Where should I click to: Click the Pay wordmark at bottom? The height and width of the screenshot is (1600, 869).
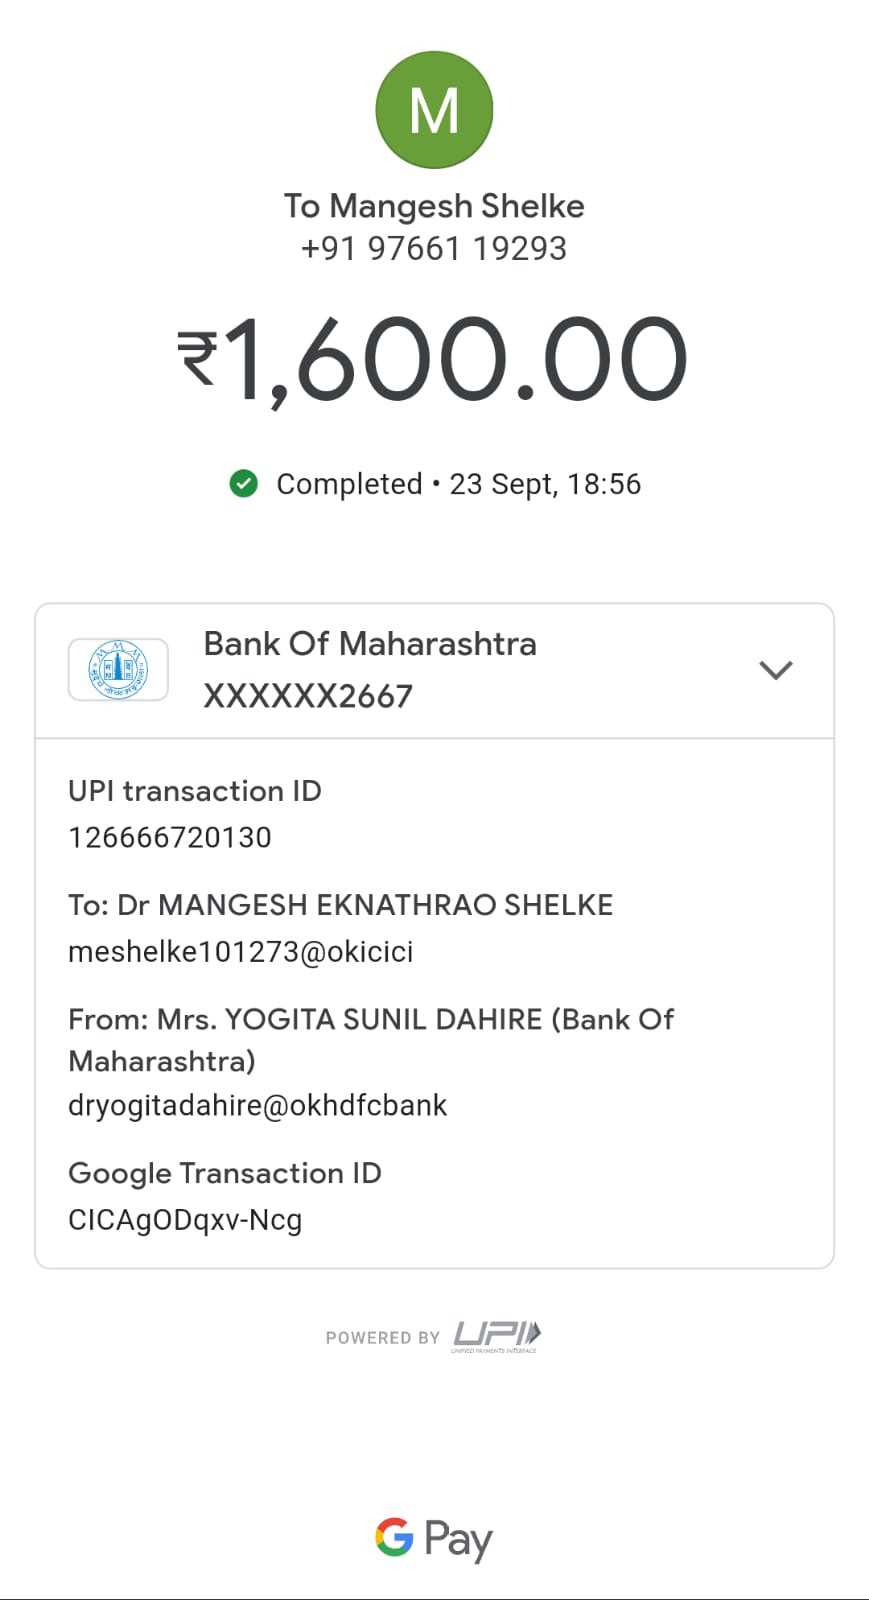click(458, 1539)
